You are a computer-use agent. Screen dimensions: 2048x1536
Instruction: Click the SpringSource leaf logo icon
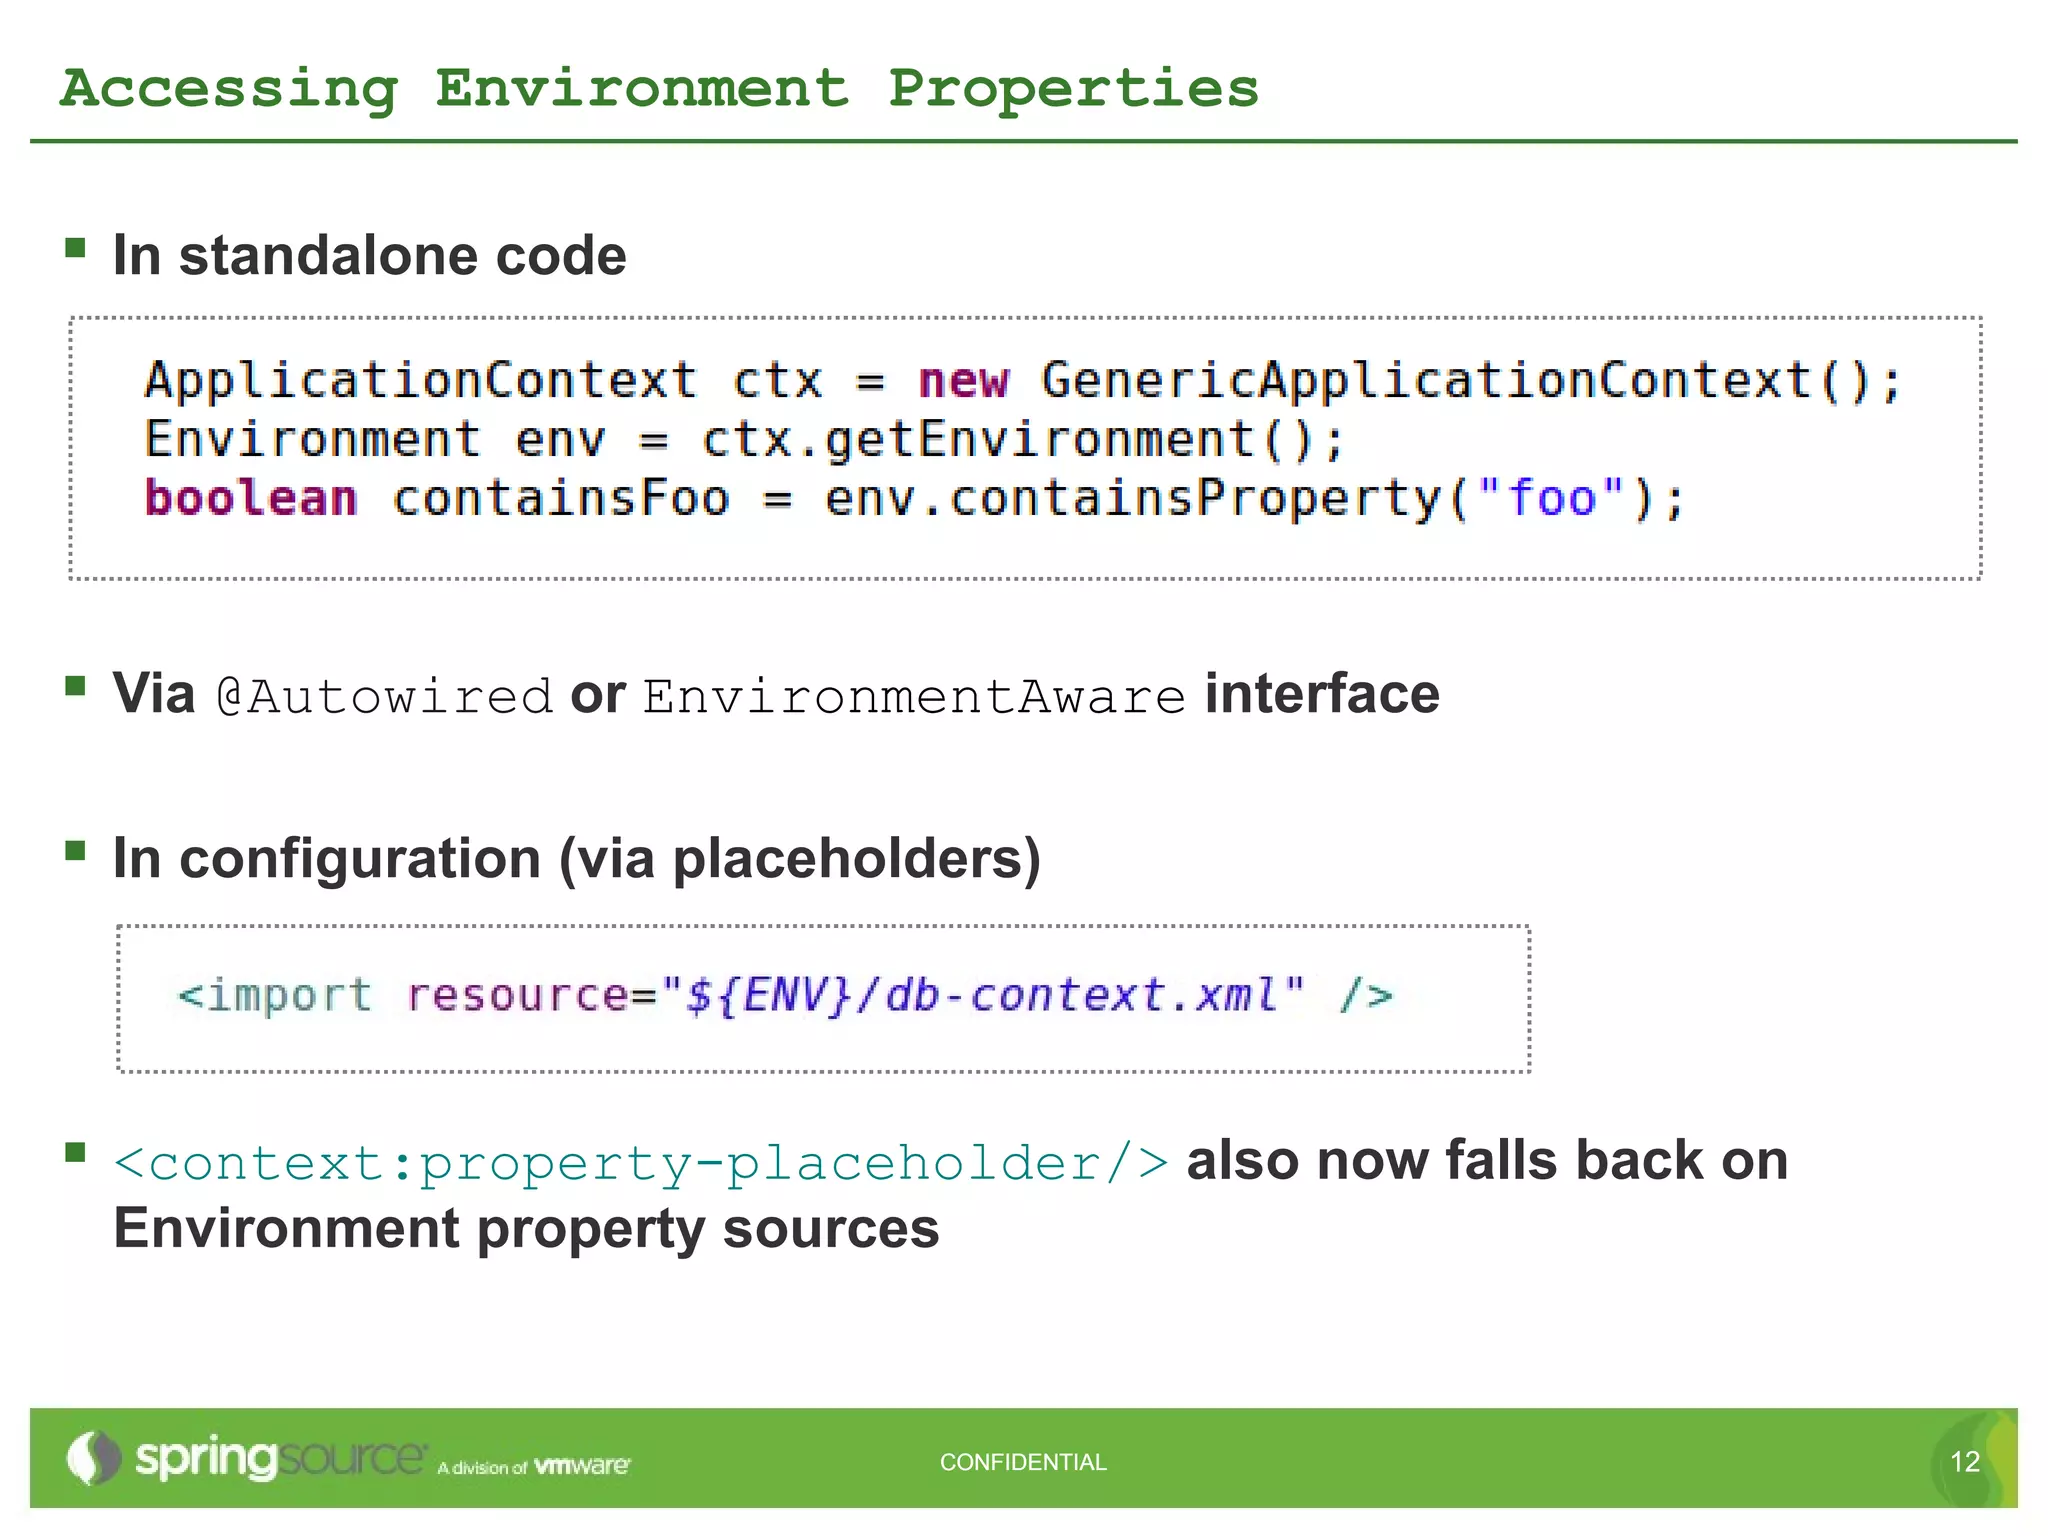93,1459
